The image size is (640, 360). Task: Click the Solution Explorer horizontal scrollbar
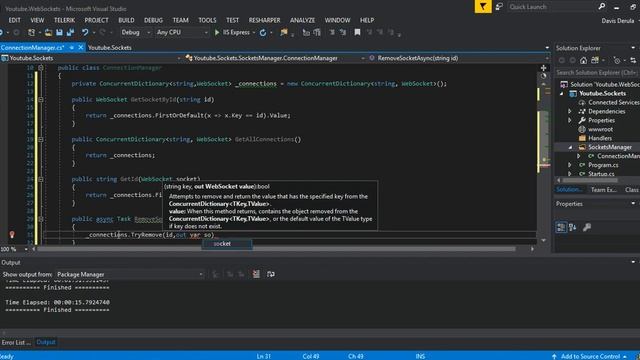pos(590,180)
